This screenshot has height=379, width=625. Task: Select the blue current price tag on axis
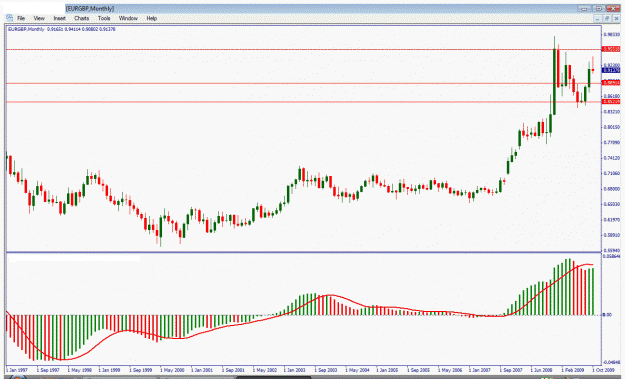tap(611, 70)
